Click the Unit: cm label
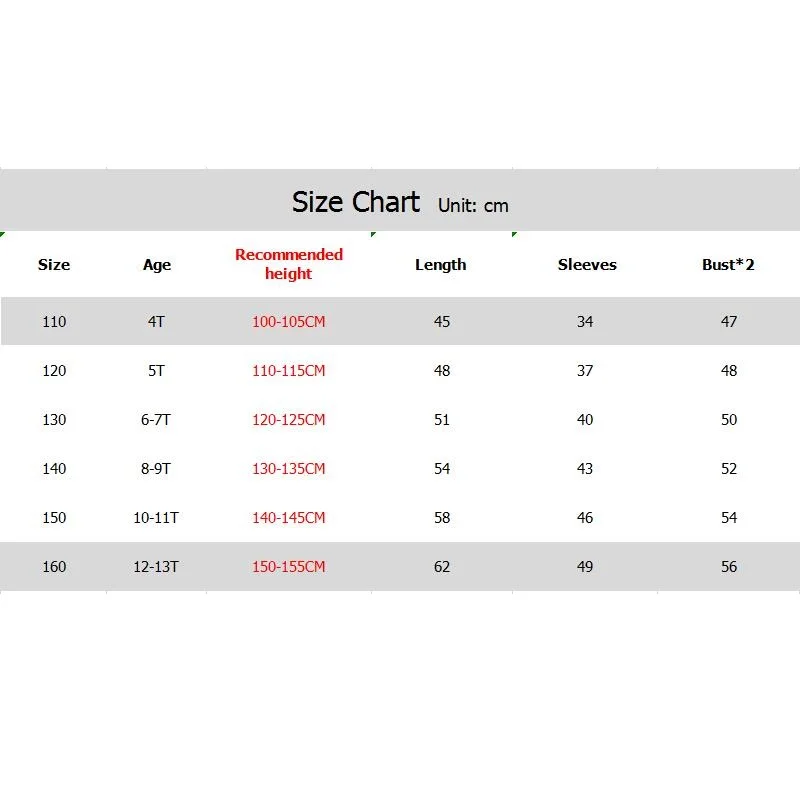Screen dimensions: 800x800 click(473, 206)
